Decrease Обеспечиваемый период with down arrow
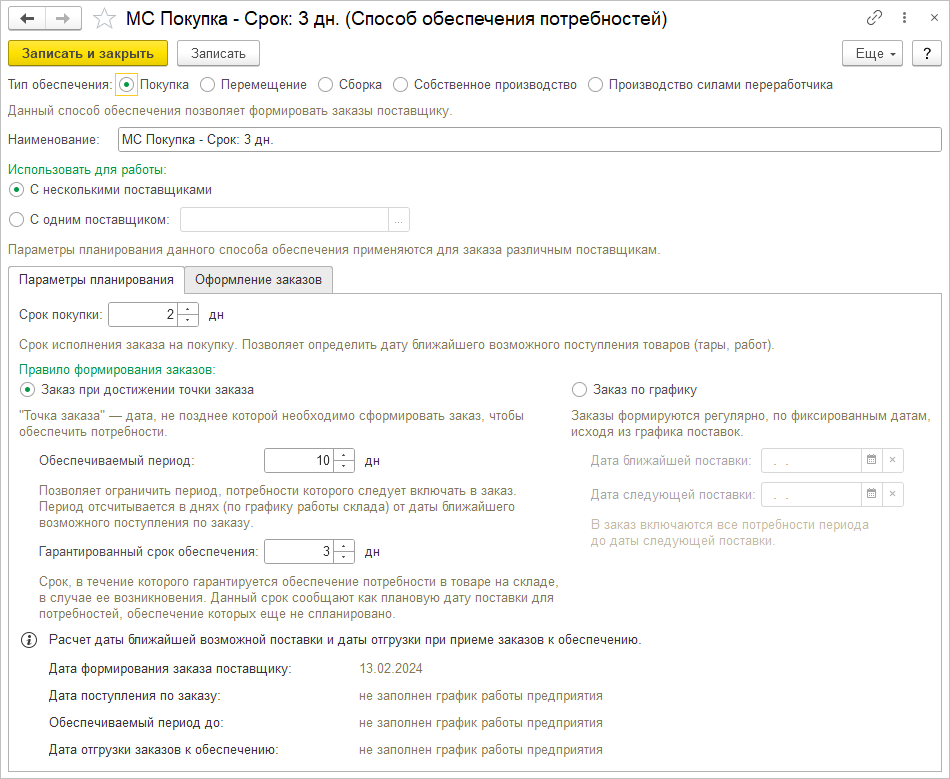Screen dimensions: 950x779 click(344, 466)
